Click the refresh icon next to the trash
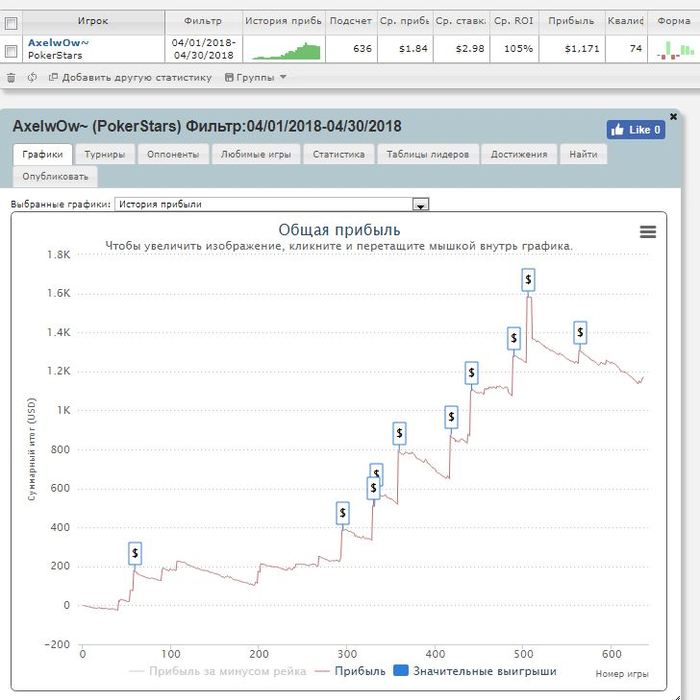The width and height of the screenshot is (700, 700). pos(32,78)
